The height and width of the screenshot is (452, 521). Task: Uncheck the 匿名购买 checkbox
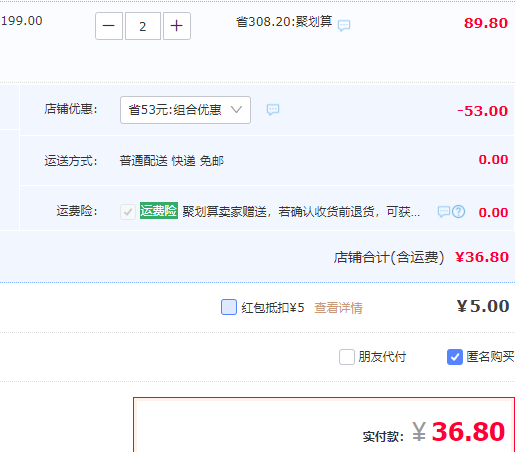455,357
